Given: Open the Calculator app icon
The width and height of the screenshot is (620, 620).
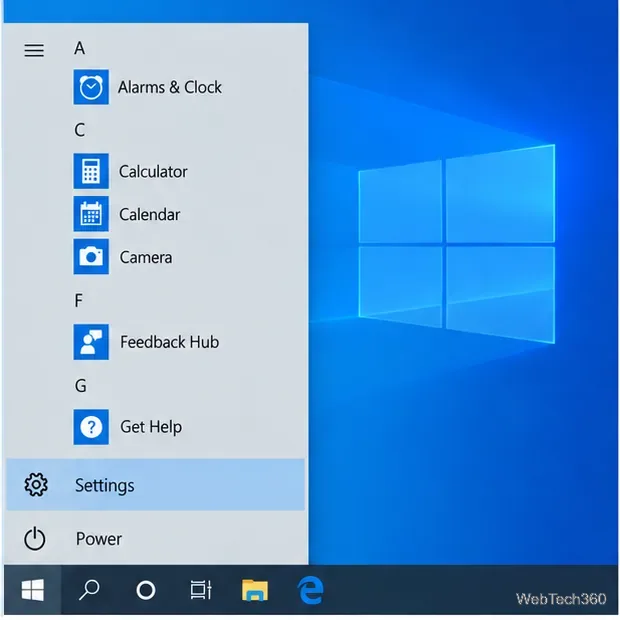Looking at the screenshot, I should (91, 171).
